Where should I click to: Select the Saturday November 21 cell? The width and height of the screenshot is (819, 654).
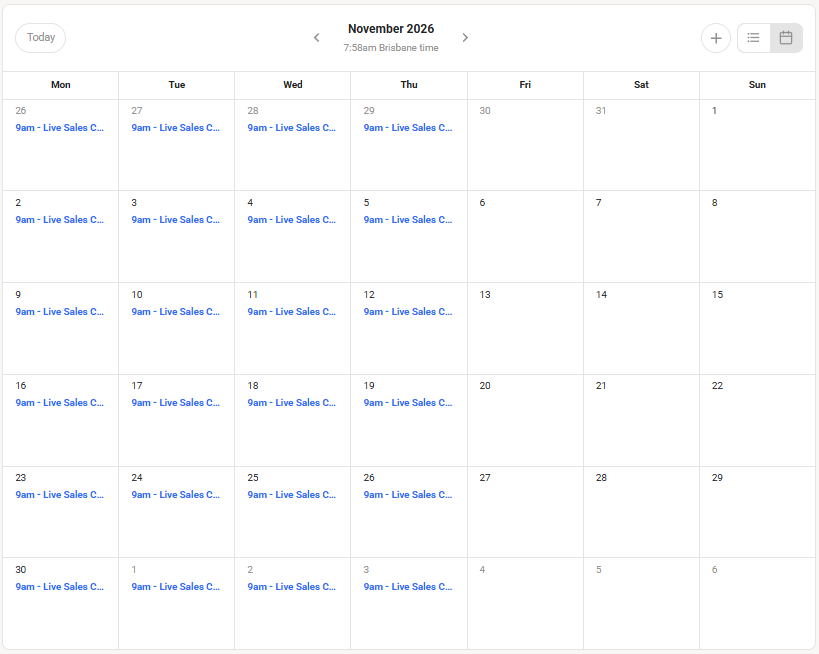tap(641, 420)
